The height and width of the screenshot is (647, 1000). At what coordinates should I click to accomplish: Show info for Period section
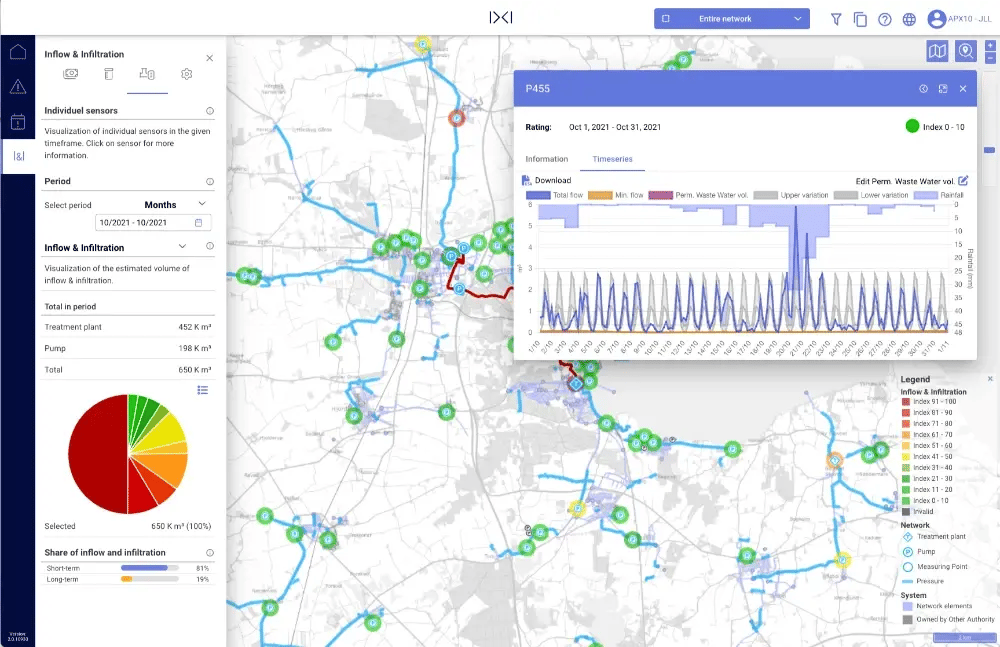coord(210,182)
